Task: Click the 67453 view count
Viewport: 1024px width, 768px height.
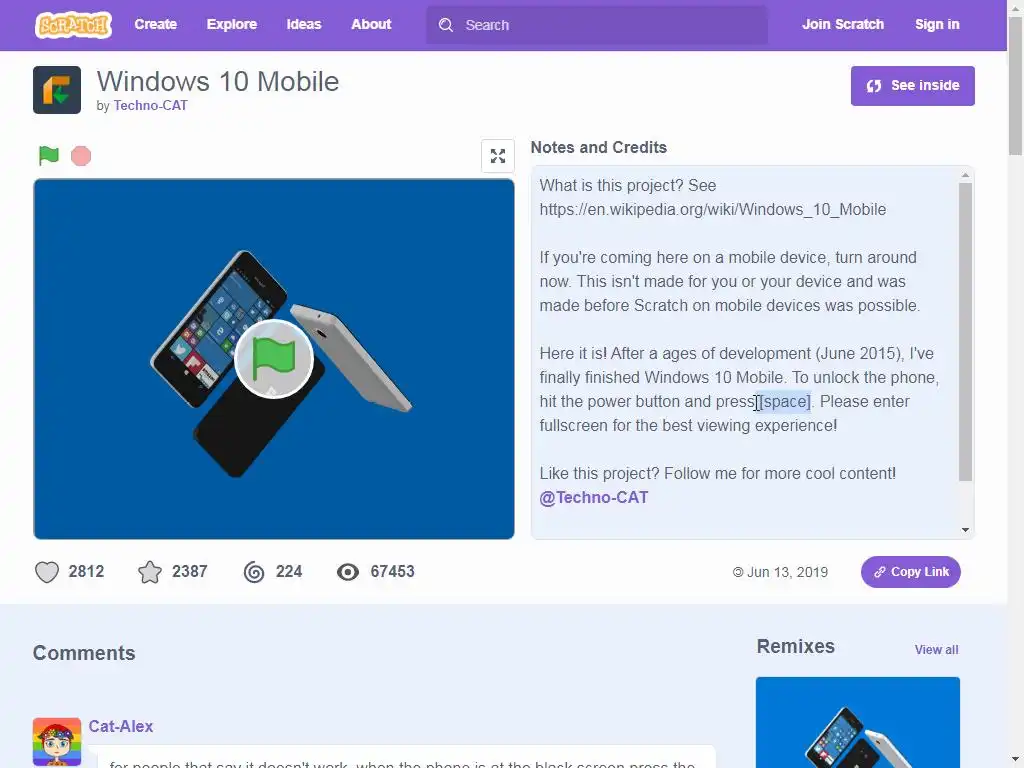Action: pos(392,572)
